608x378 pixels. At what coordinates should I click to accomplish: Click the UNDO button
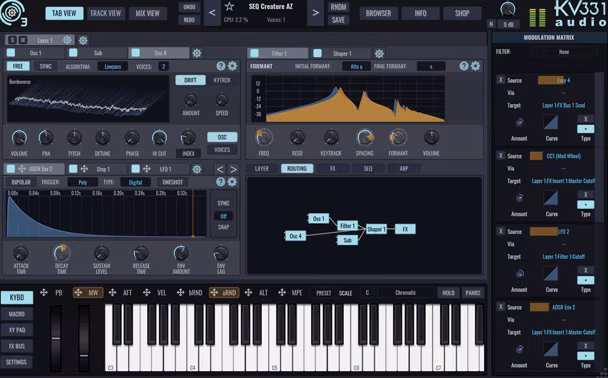(x=189, y=7)
